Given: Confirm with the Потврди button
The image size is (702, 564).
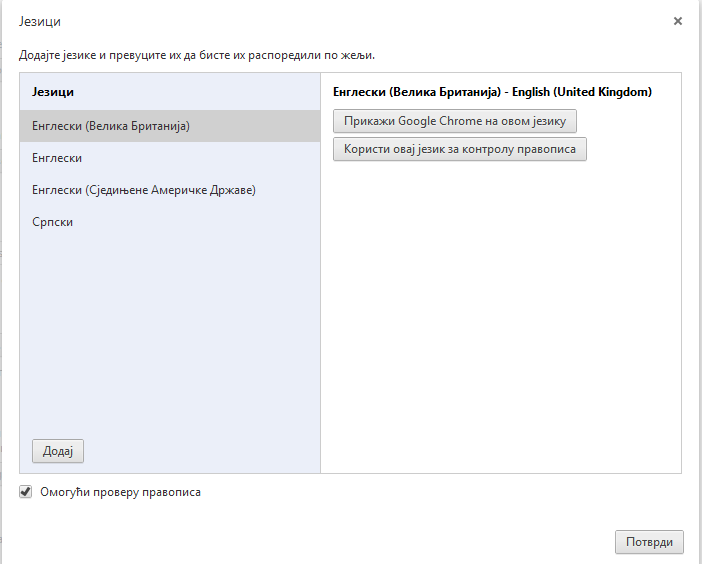Looking at the screenshot, I should [649, 542].
